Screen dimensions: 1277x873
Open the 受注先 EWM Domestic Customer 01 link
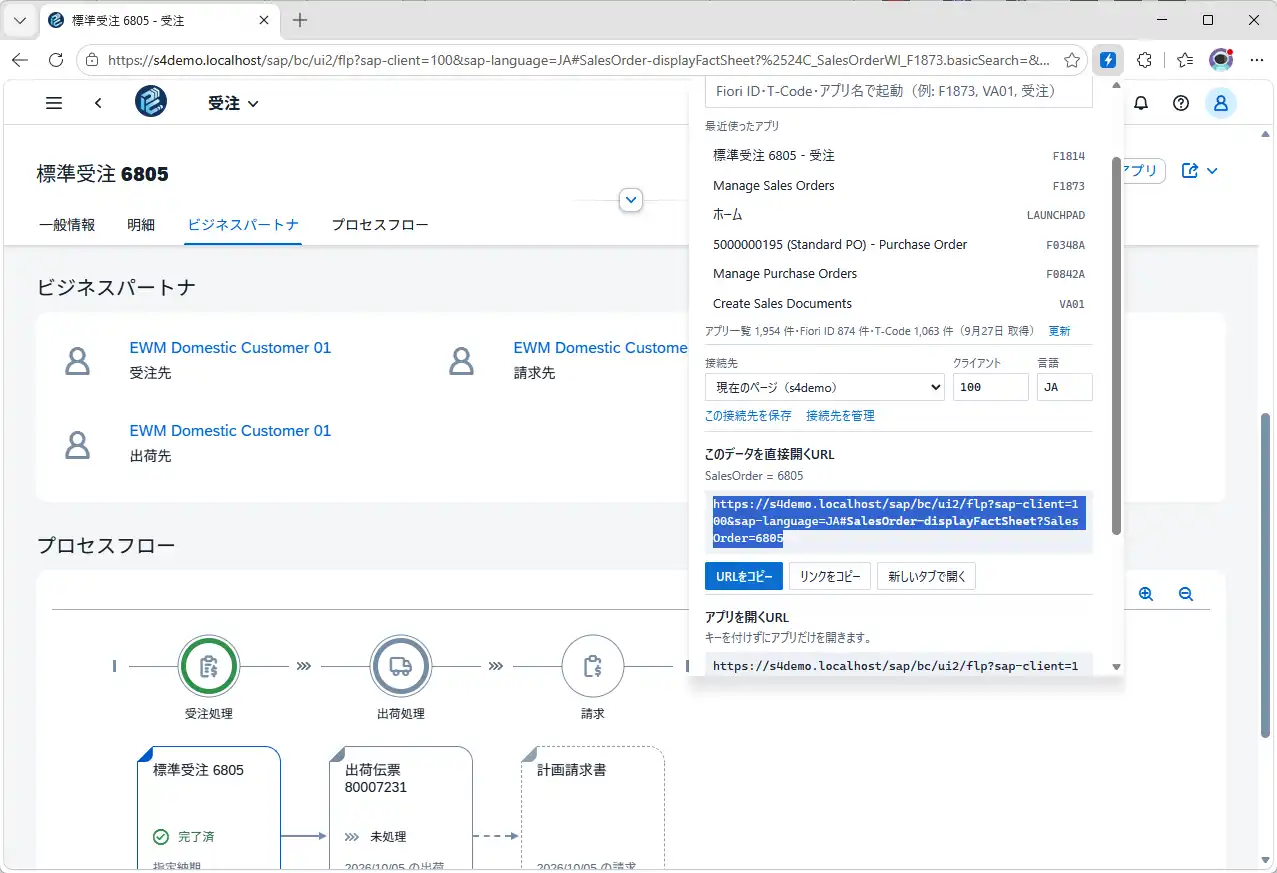[230, 348]
